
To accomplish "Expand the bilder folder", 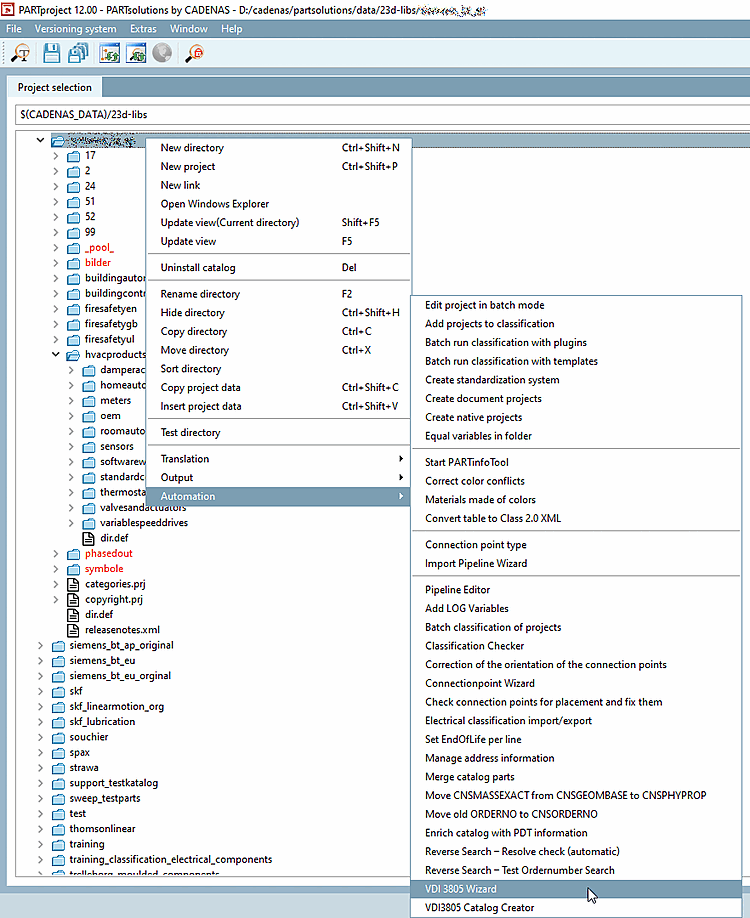I will tap(56, 263).
